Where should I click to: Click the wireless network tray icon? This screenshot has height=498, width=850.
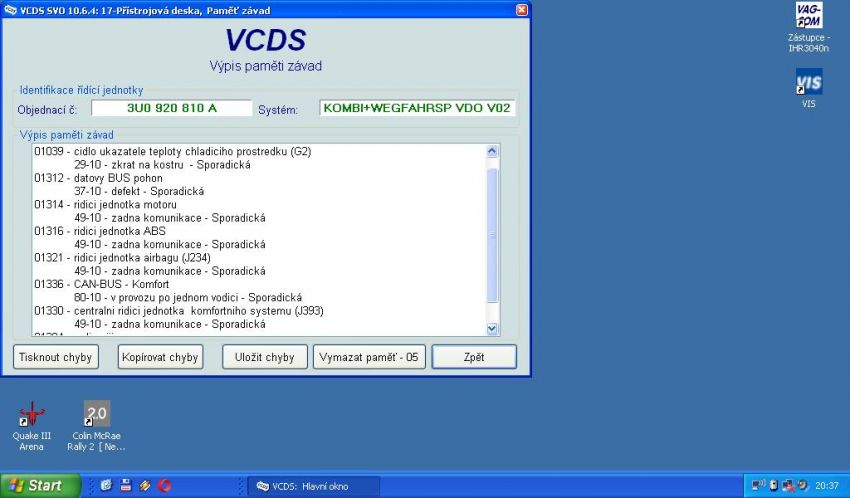[x=758, y=485]
